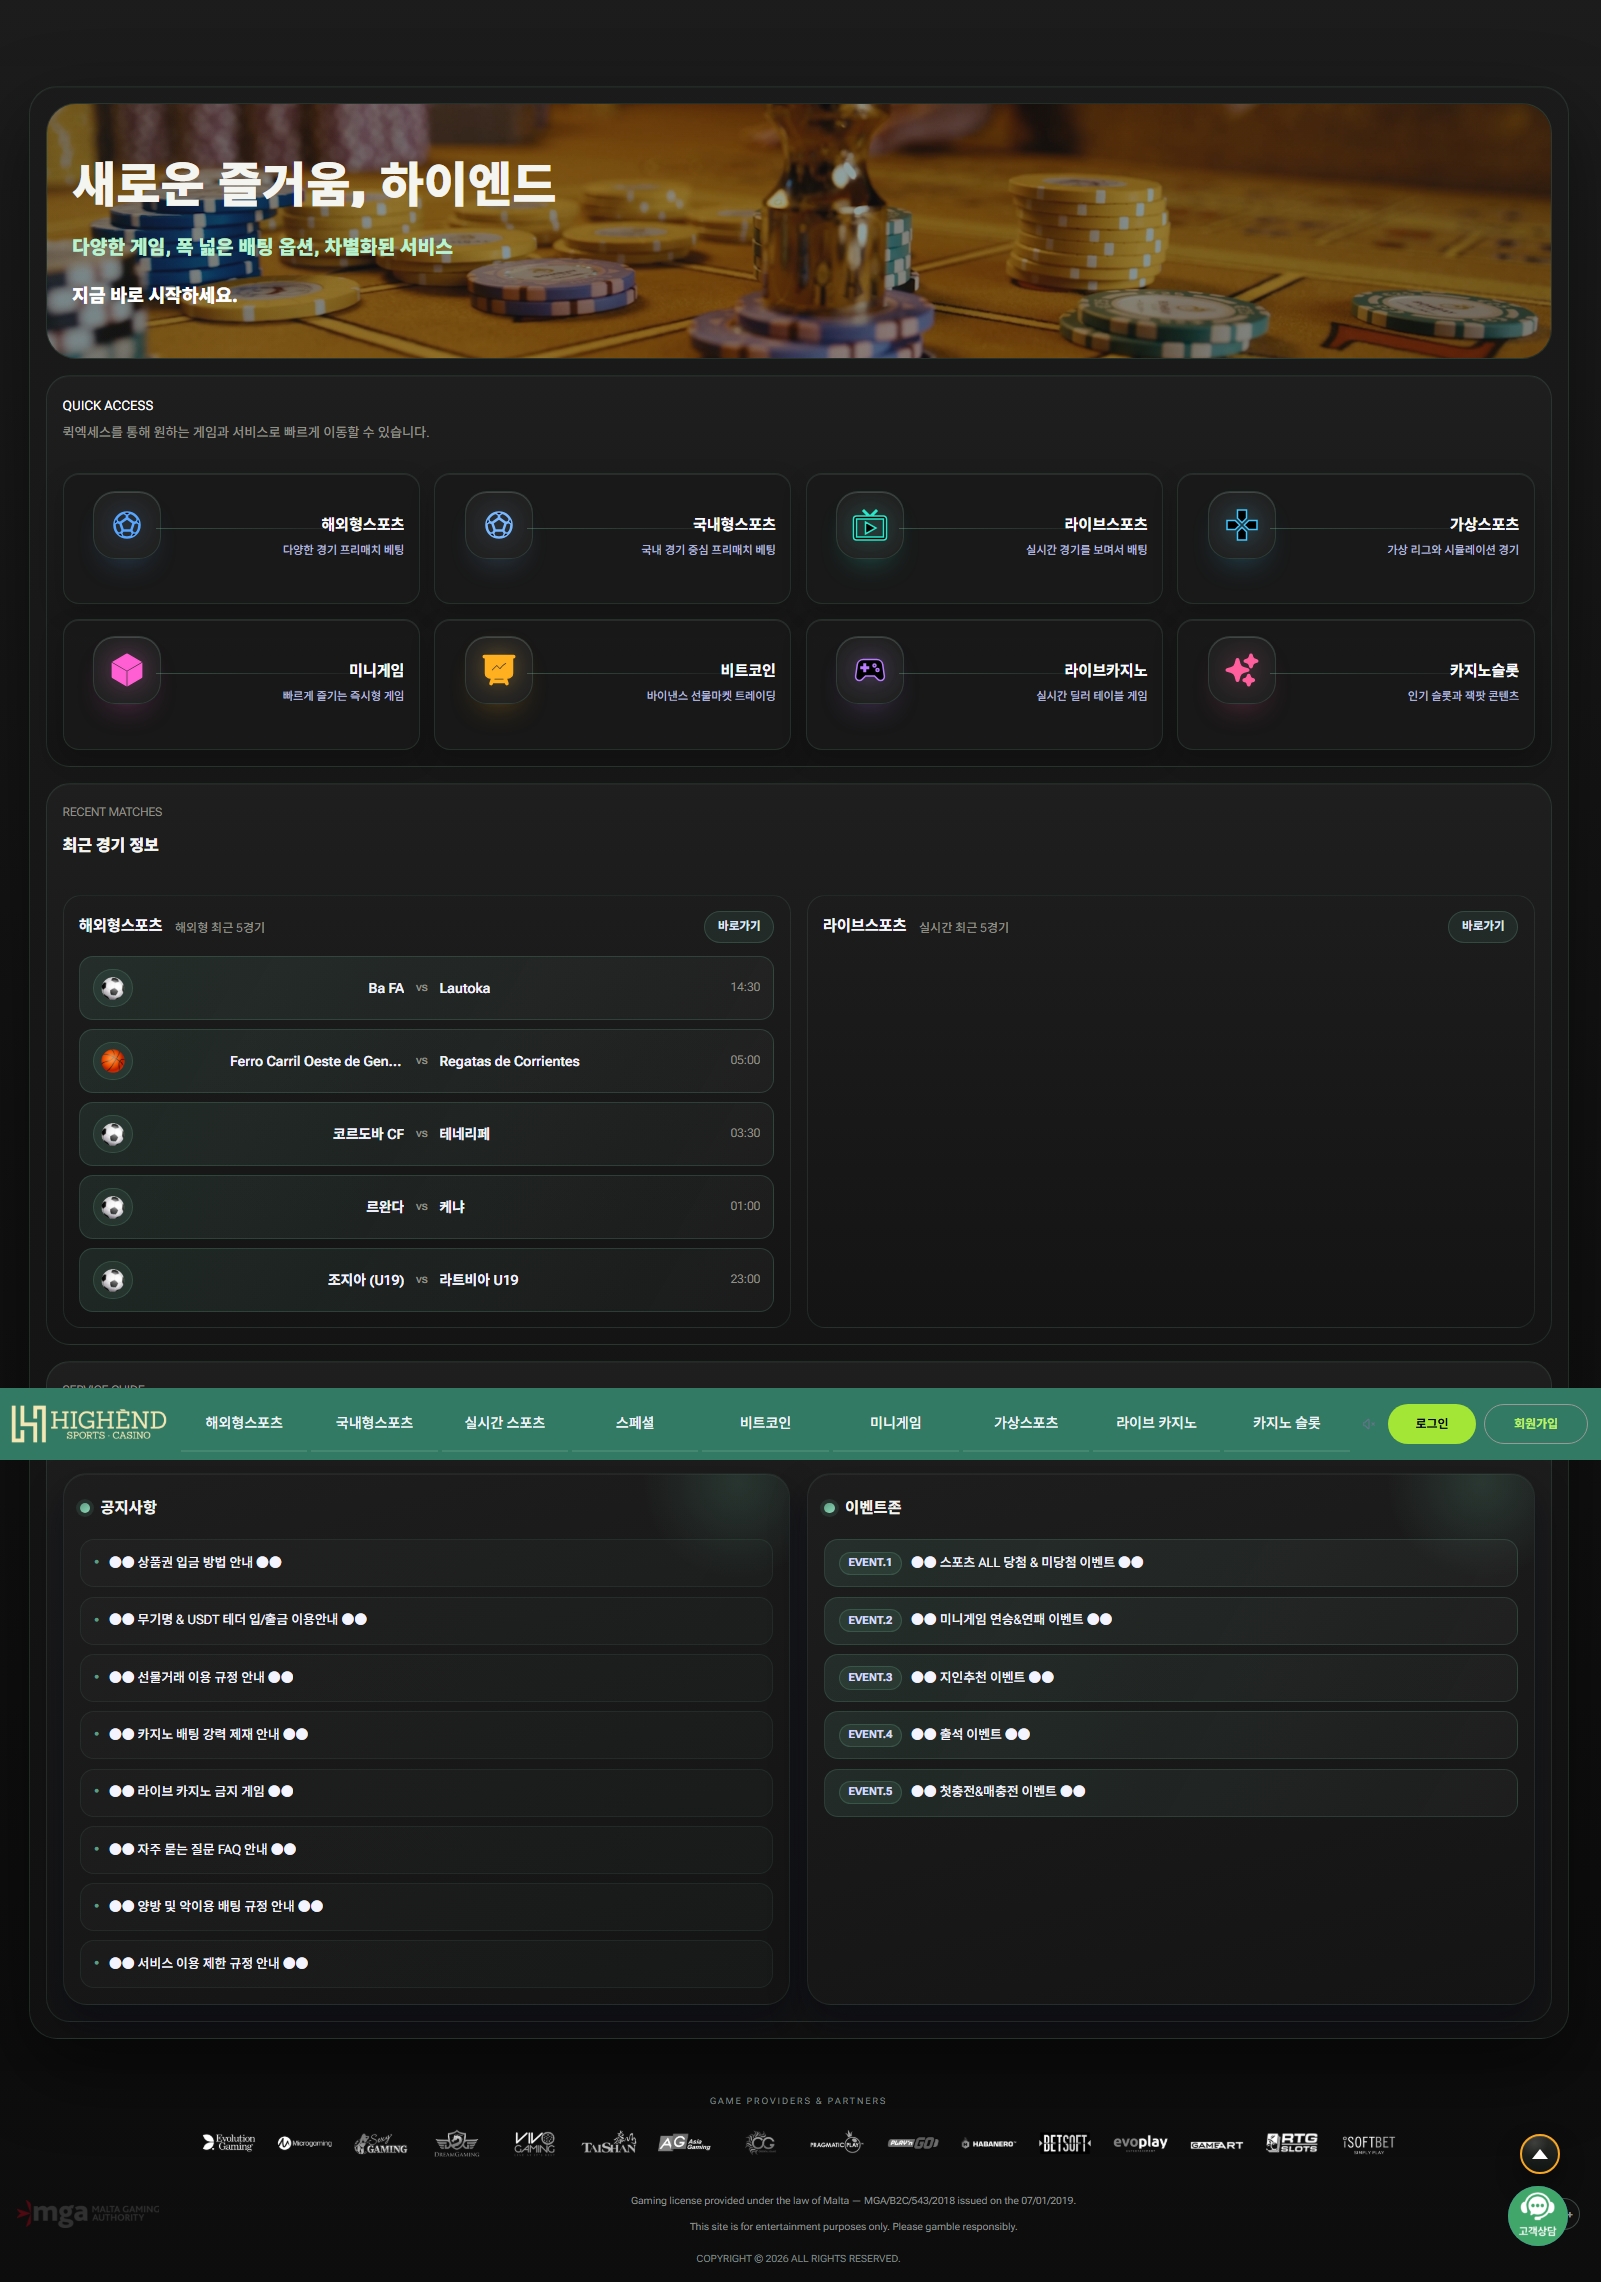Click the BETSOFT provider logo
The width and height of the screenshot is (1601, 2282).
pyautogui.click(x=1065, y=2143)
